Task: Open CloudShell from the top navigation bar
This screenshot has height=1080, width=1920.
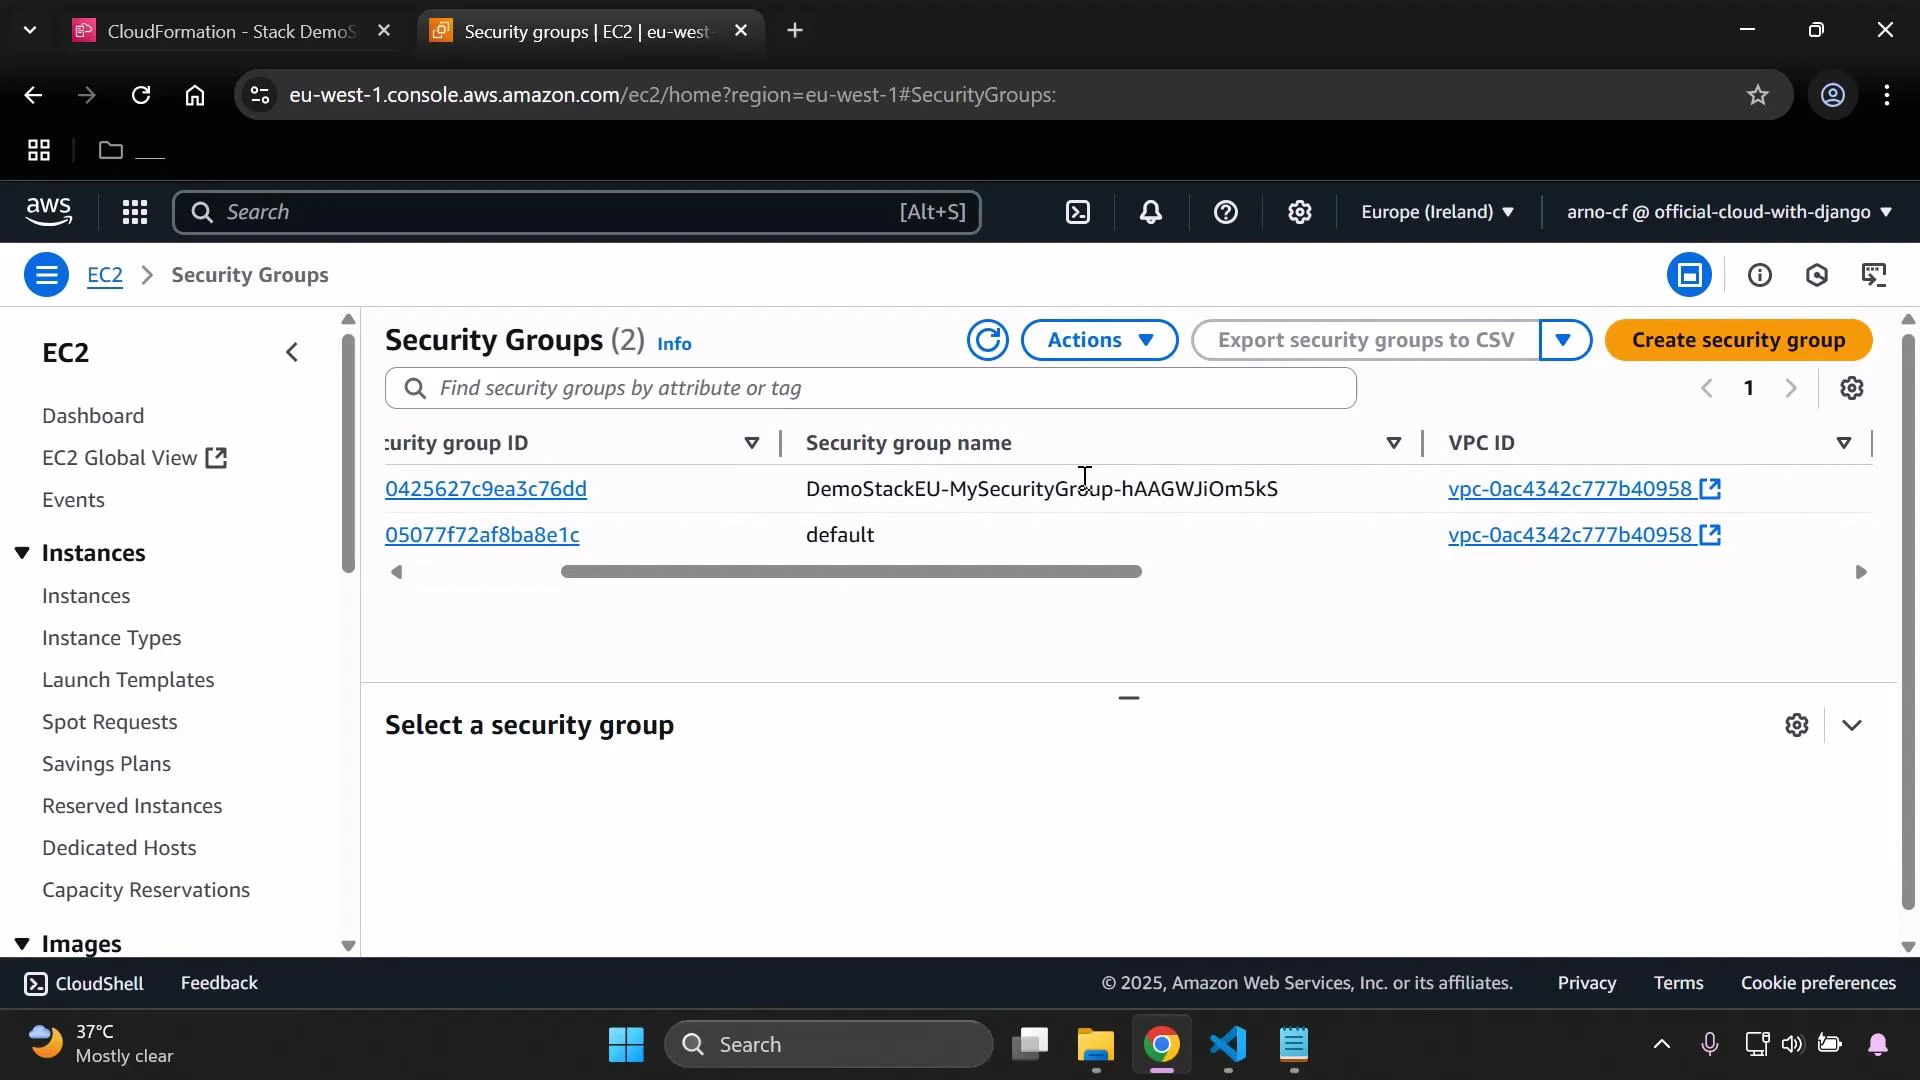Action: pos(1078,212)
